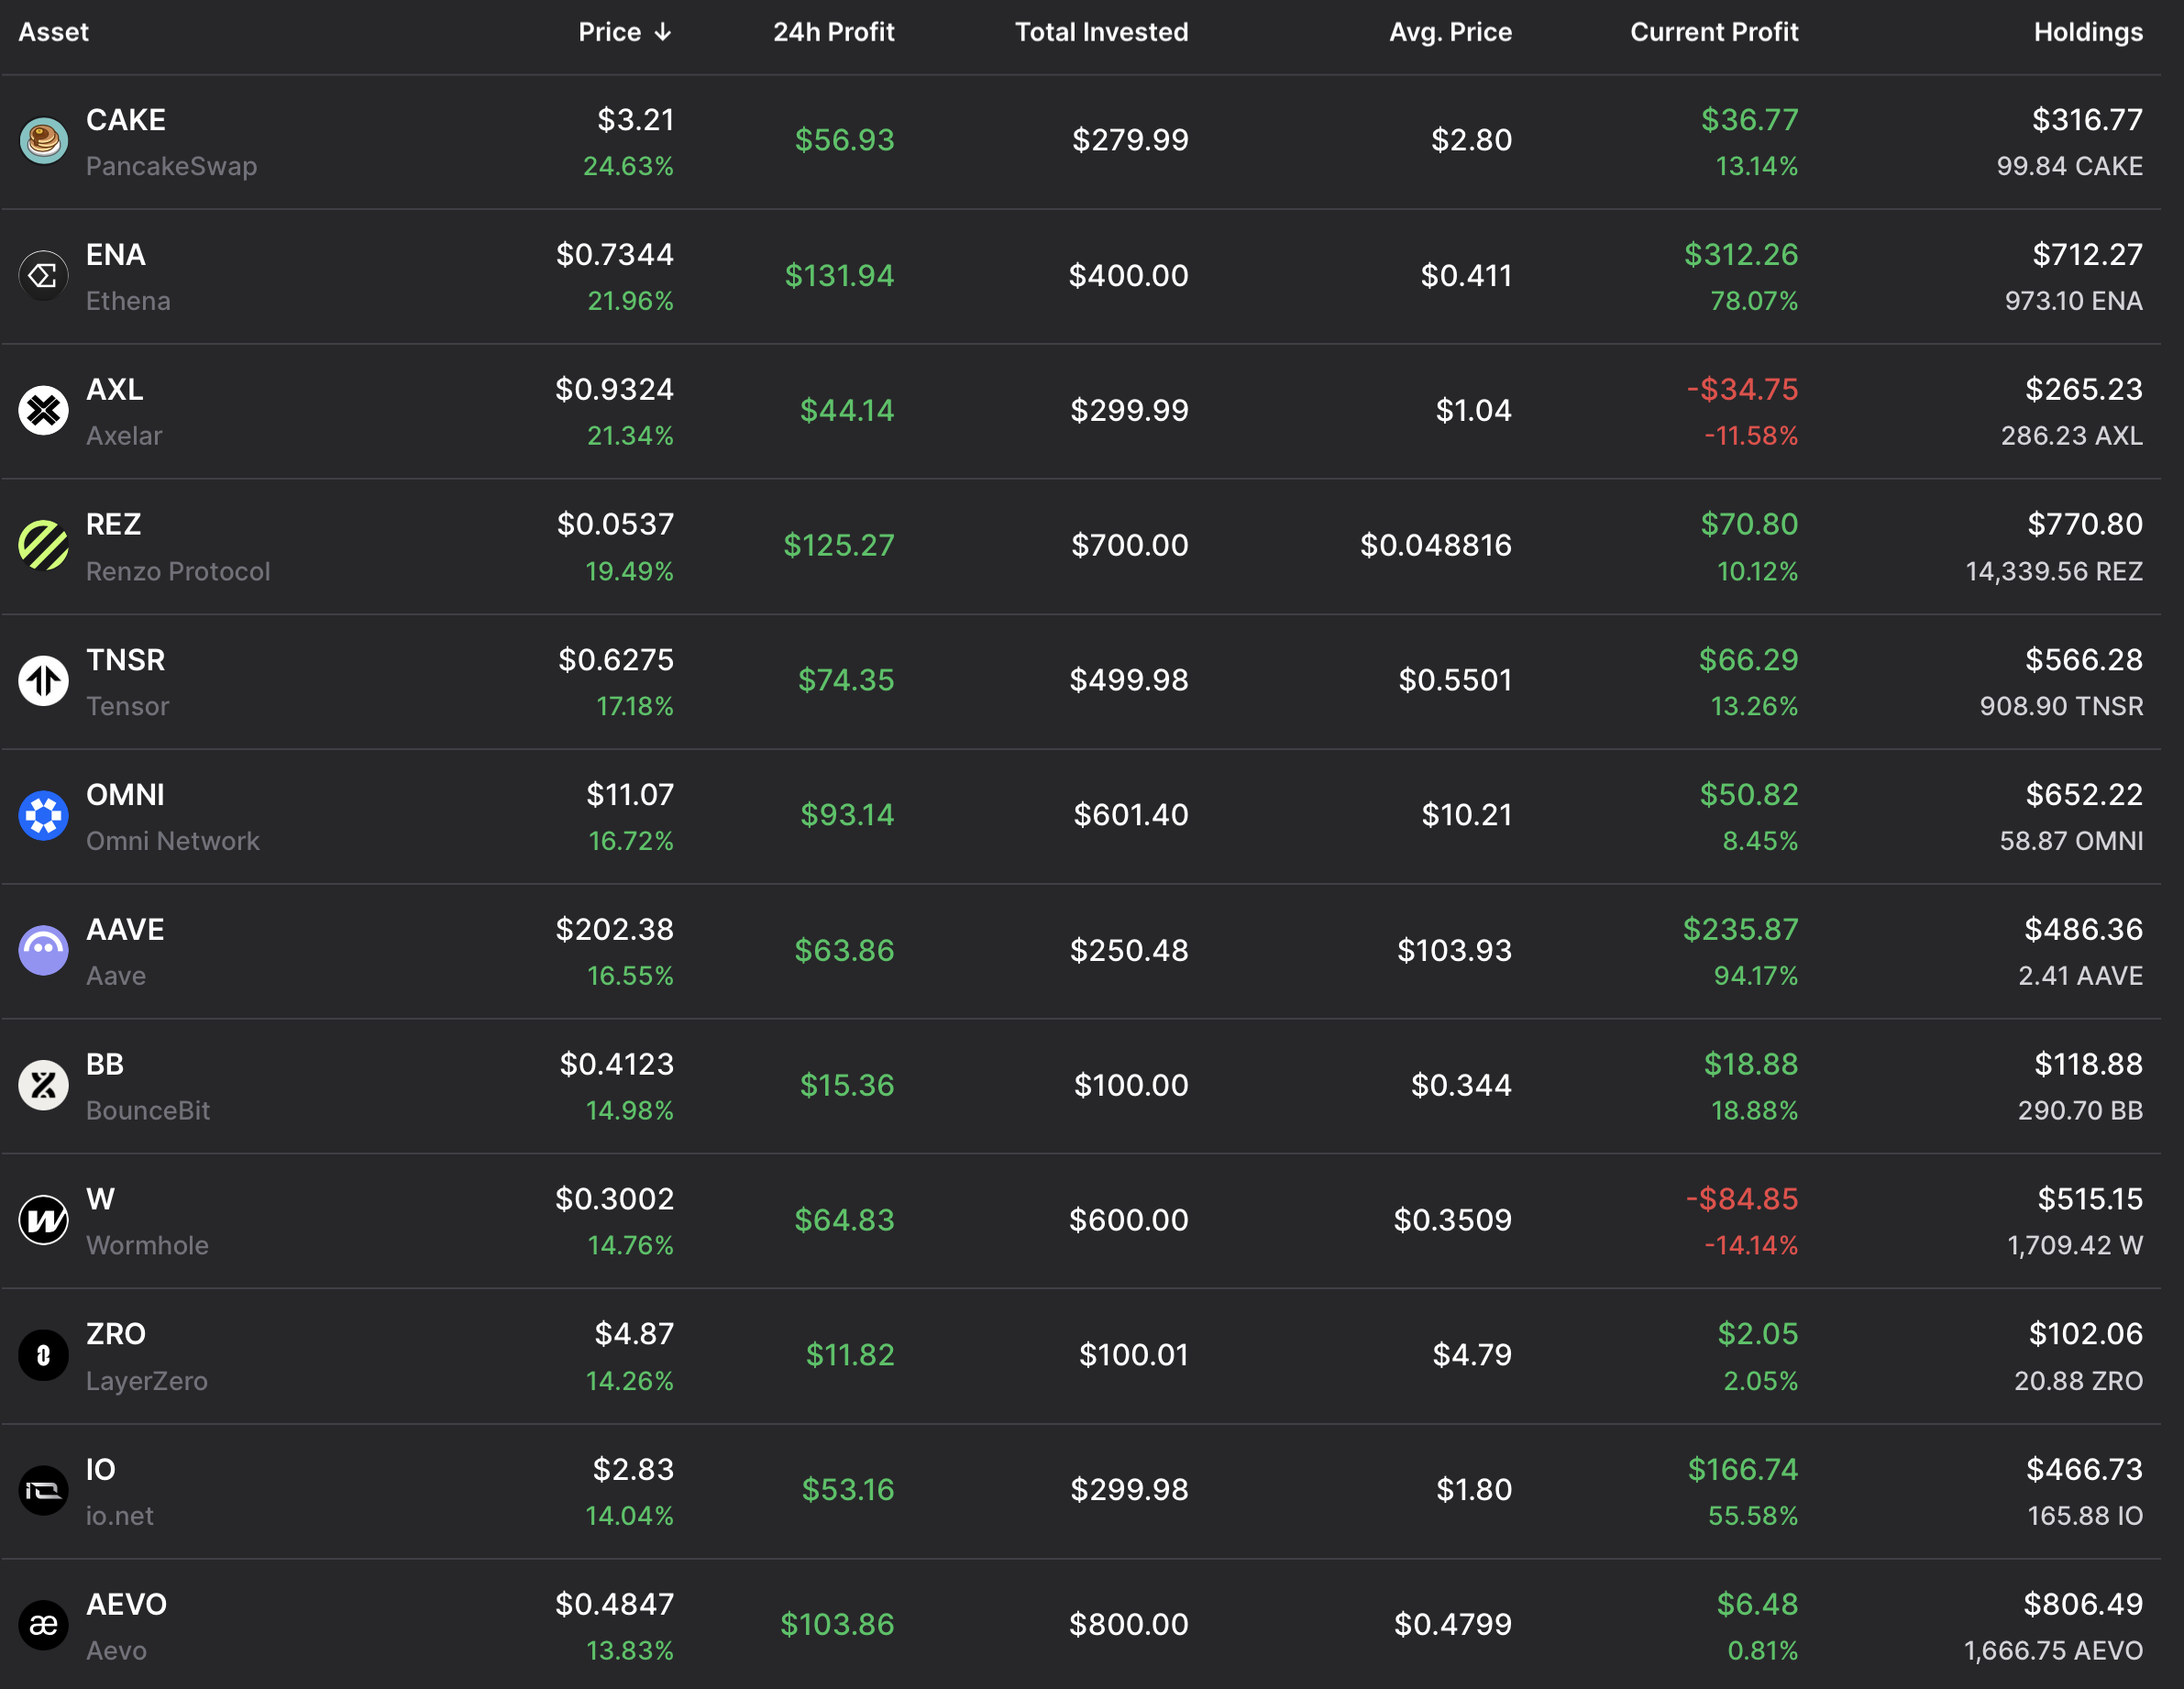Click the Holdings column header
The width and height of the screenshot is (2184, 1689).
click(2088, 32)
